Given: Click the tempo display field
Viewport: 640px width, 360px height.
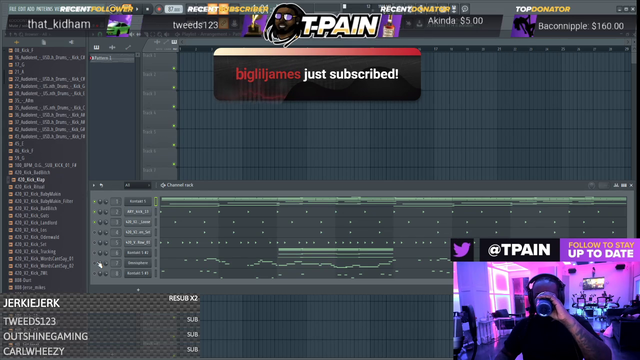Looking at the screenshot, I should coord(174,9).
